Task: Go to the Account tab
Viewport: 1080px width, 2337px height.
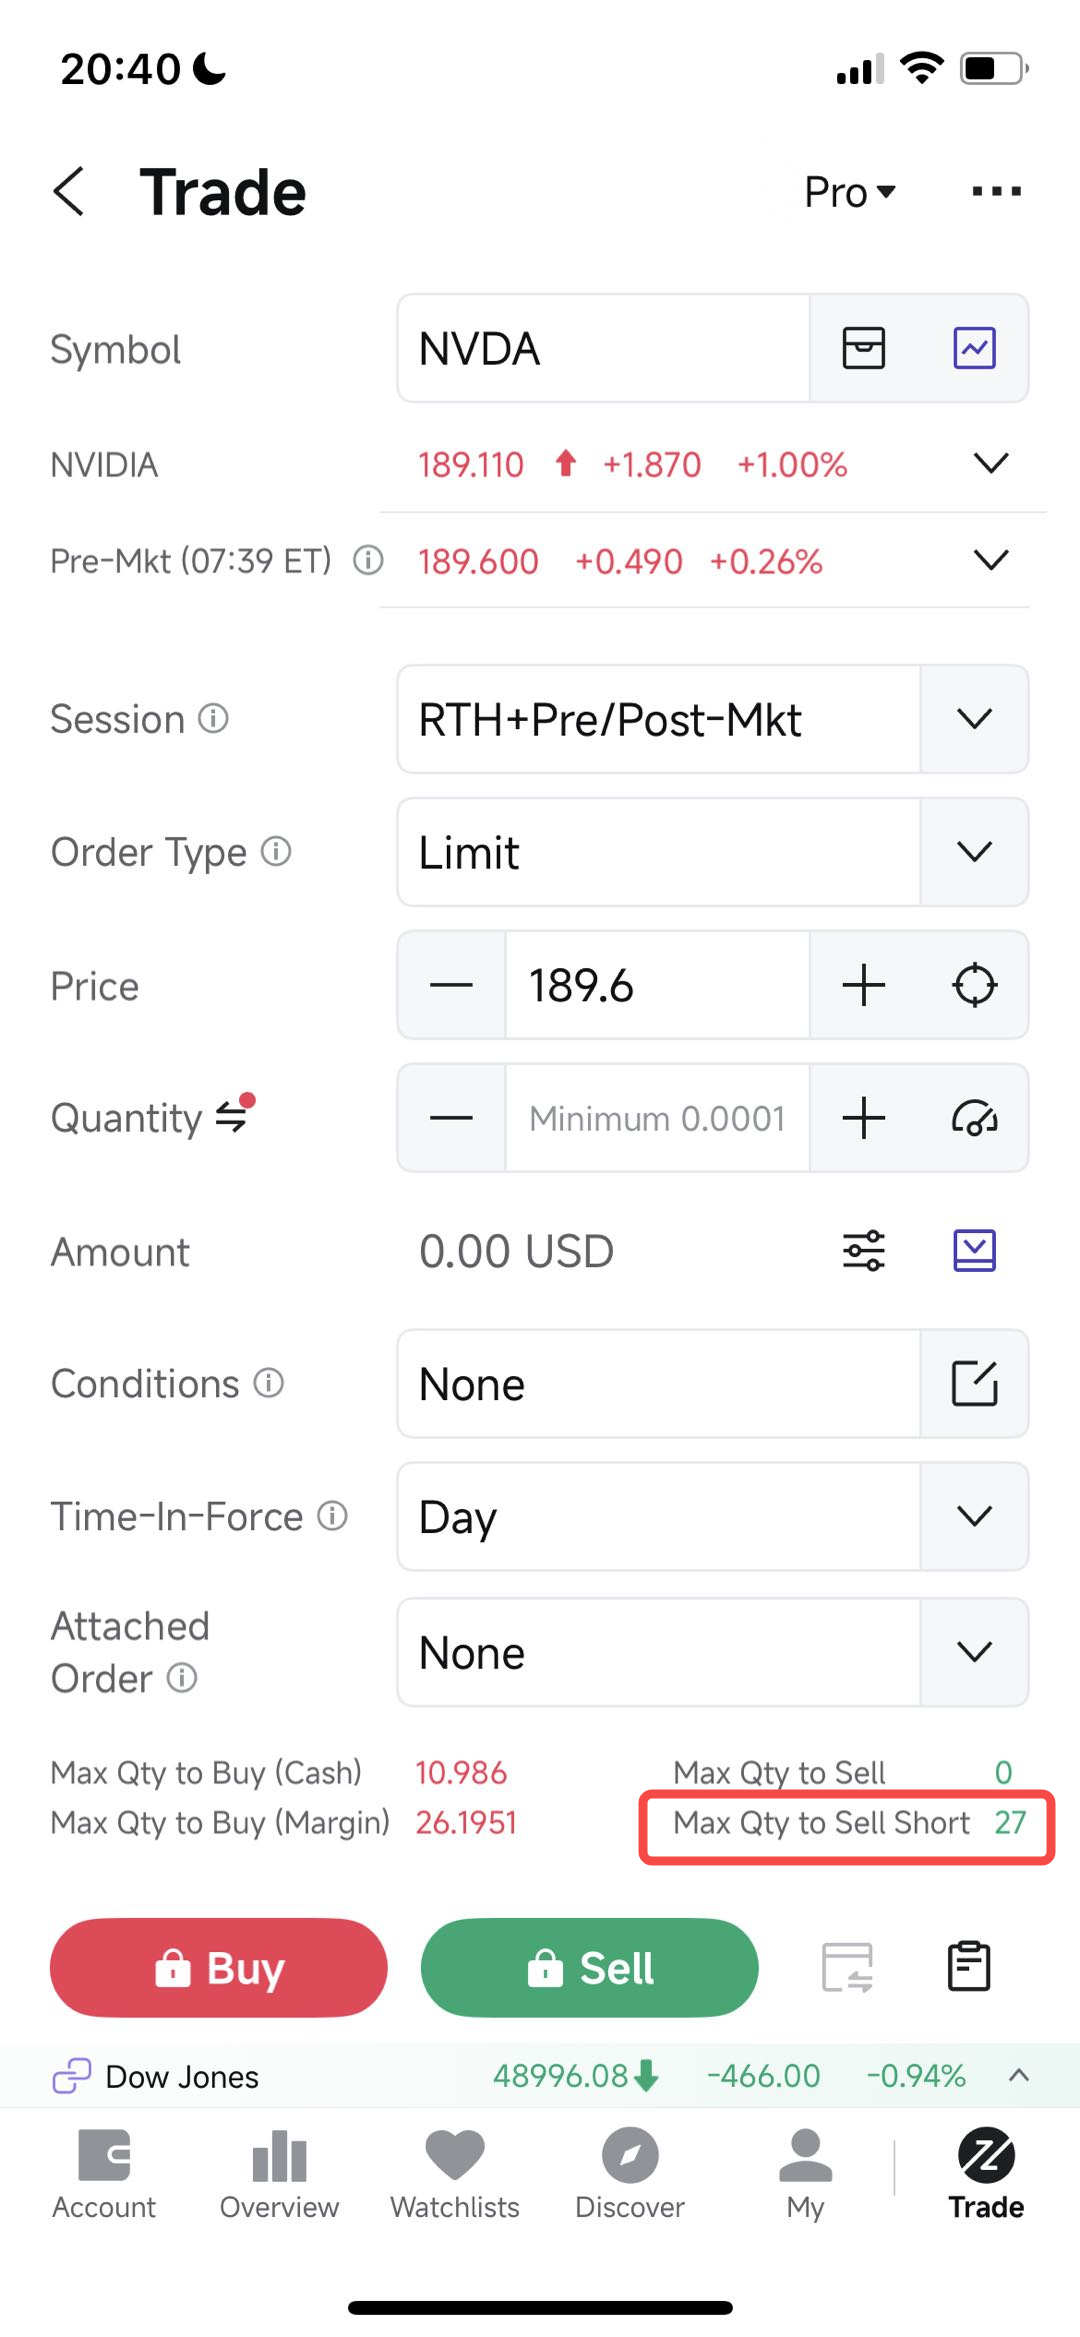Action: click(104, 2174)
